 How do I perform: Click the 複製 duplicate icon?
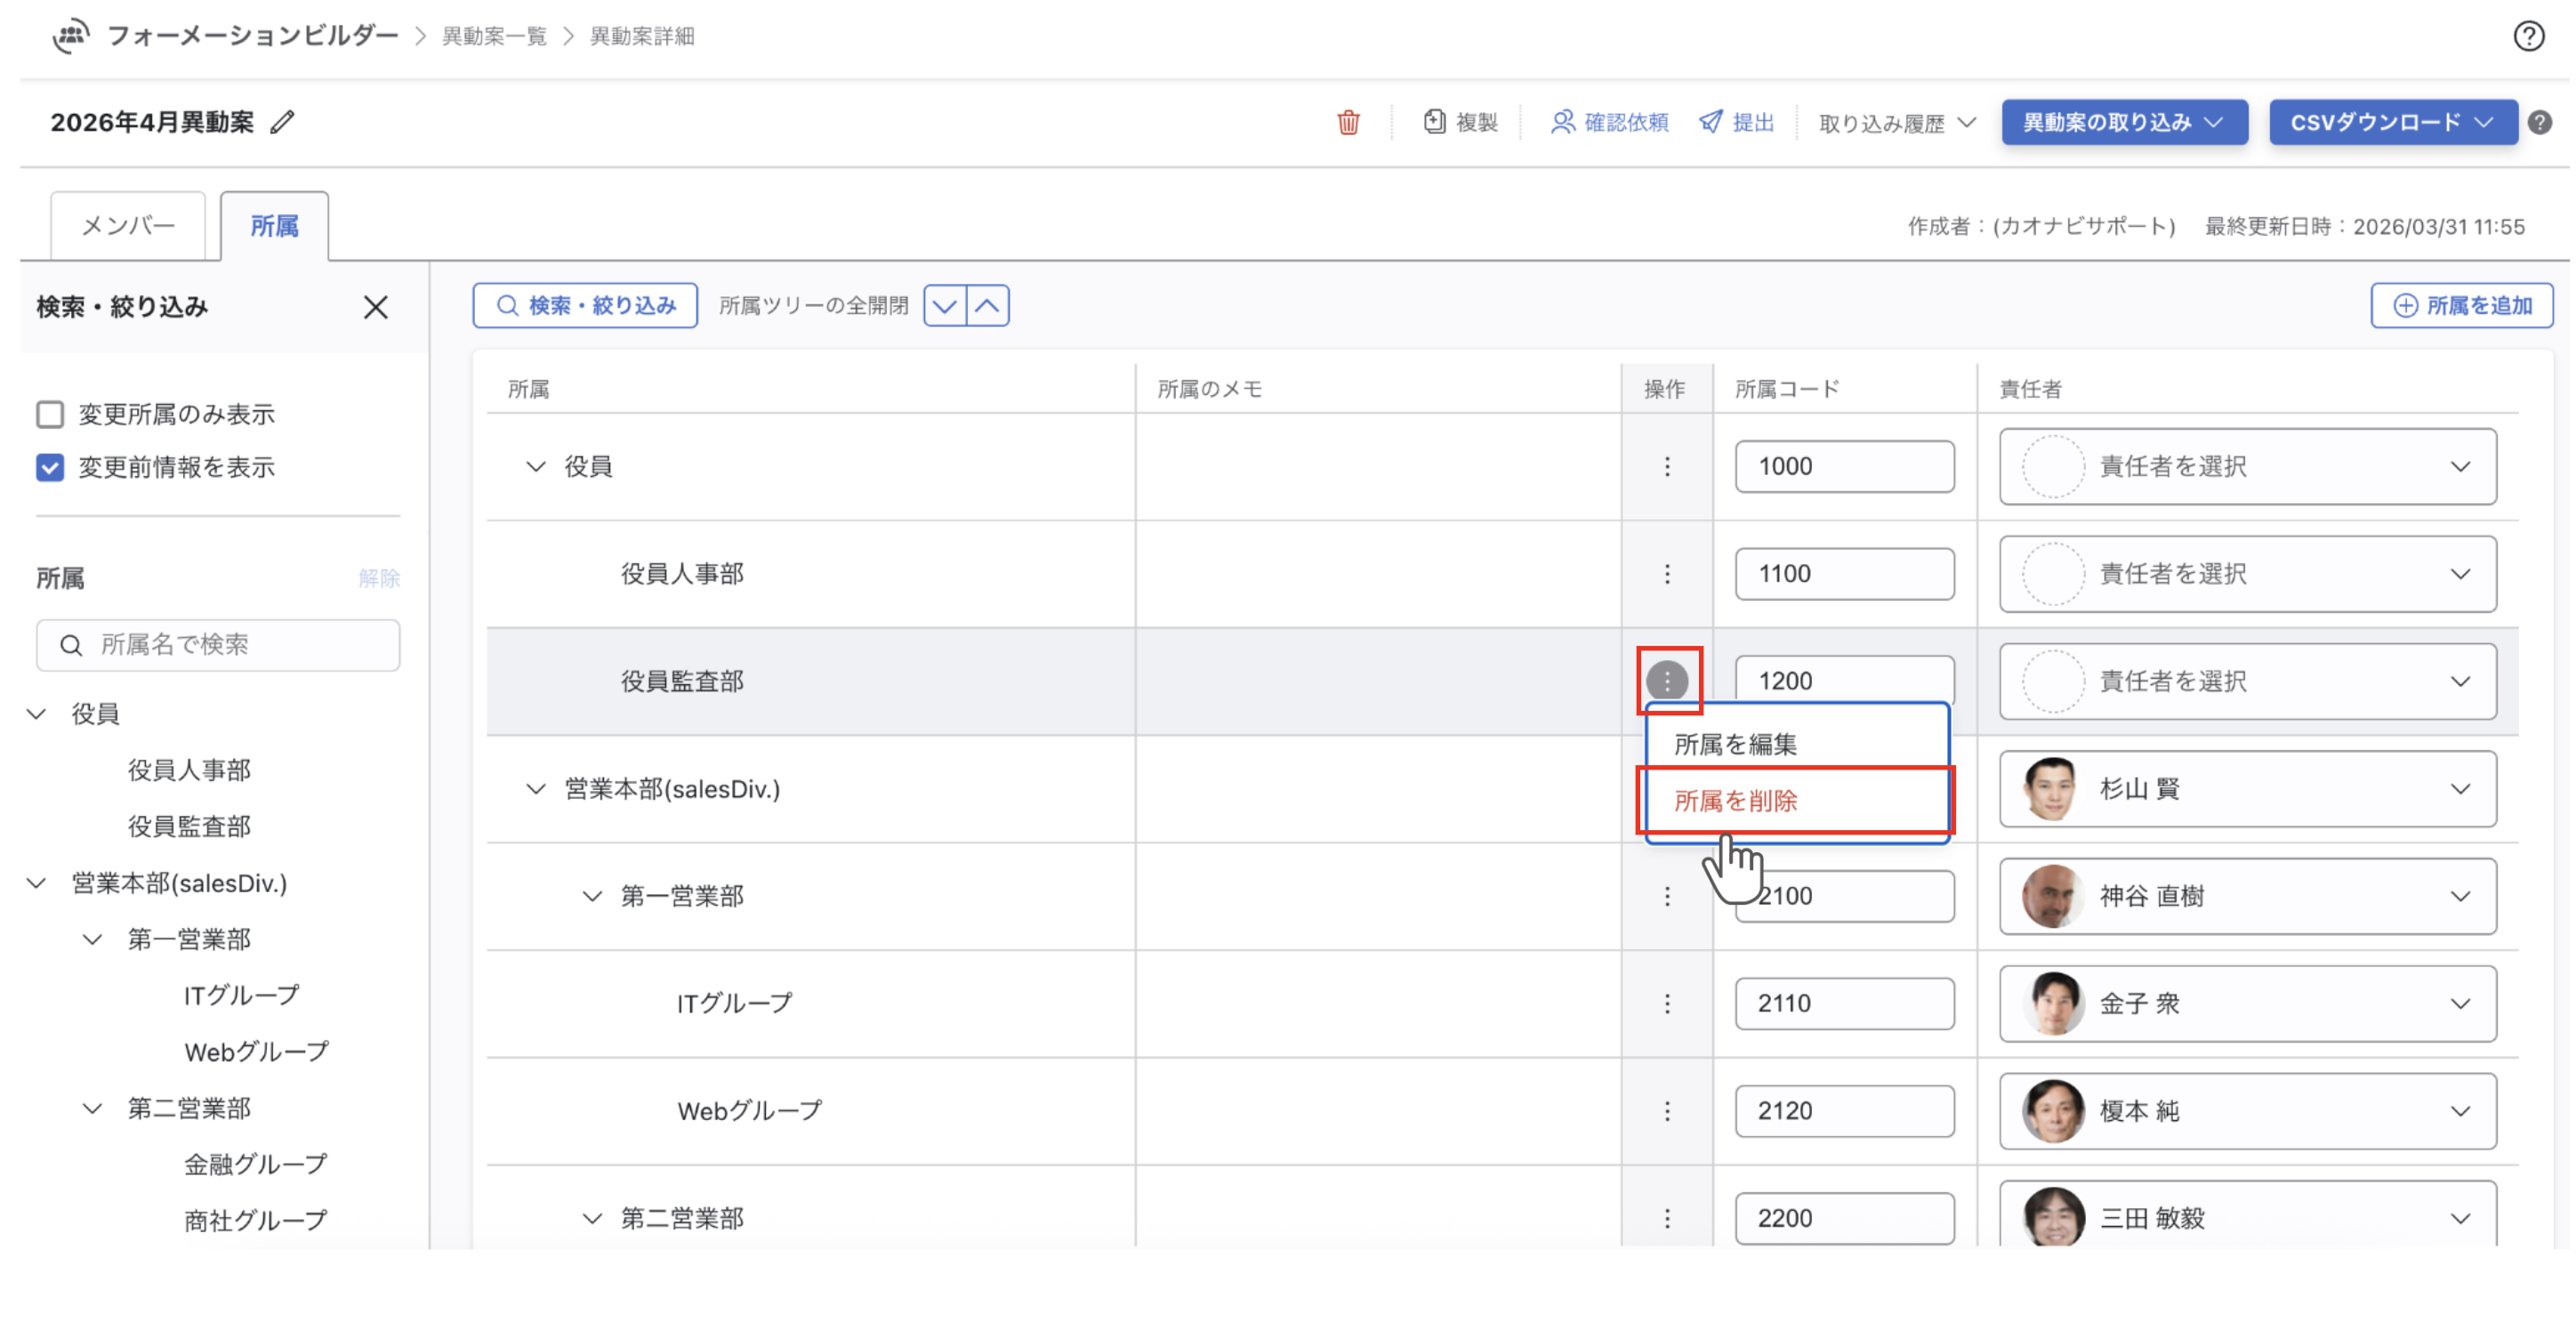tap(1434, 122)
